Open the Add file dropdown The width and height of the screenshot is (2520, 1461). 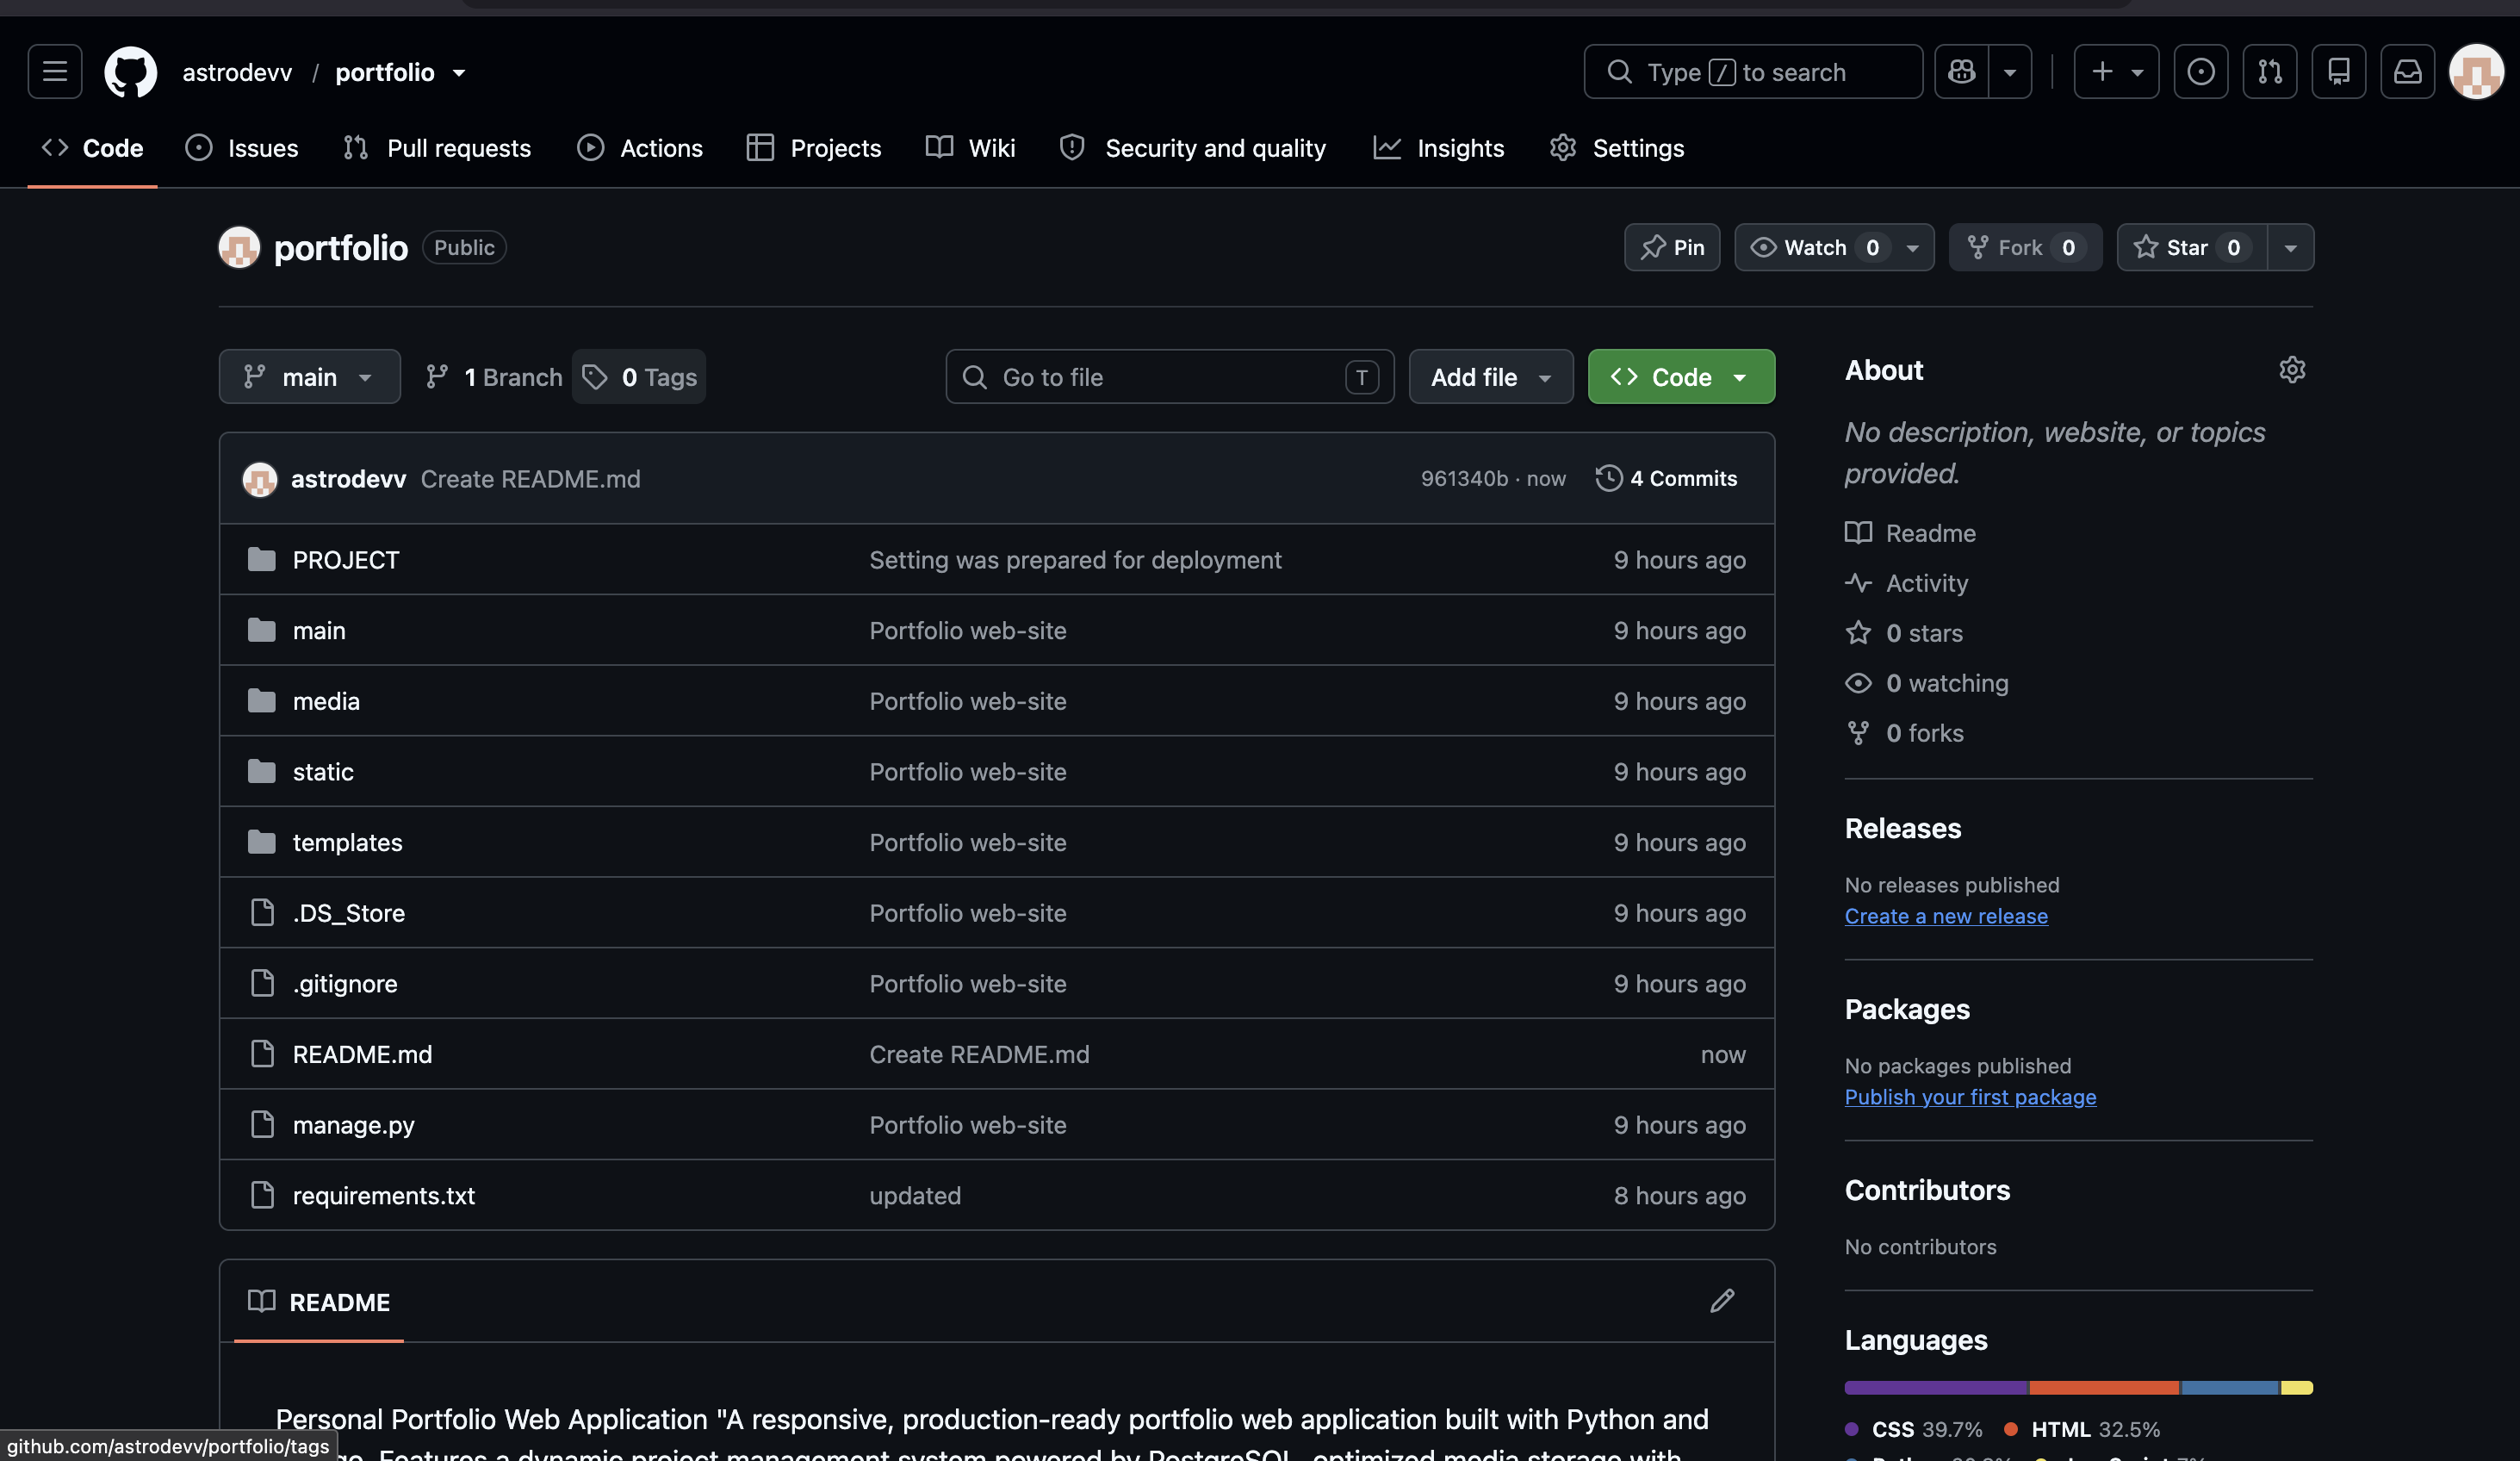1491,377
